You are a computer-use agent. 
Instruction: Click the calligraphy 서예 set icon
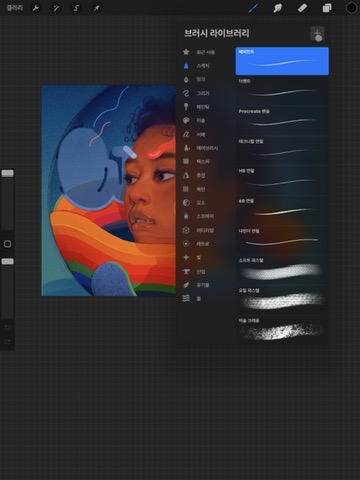(x=186, y=134)
